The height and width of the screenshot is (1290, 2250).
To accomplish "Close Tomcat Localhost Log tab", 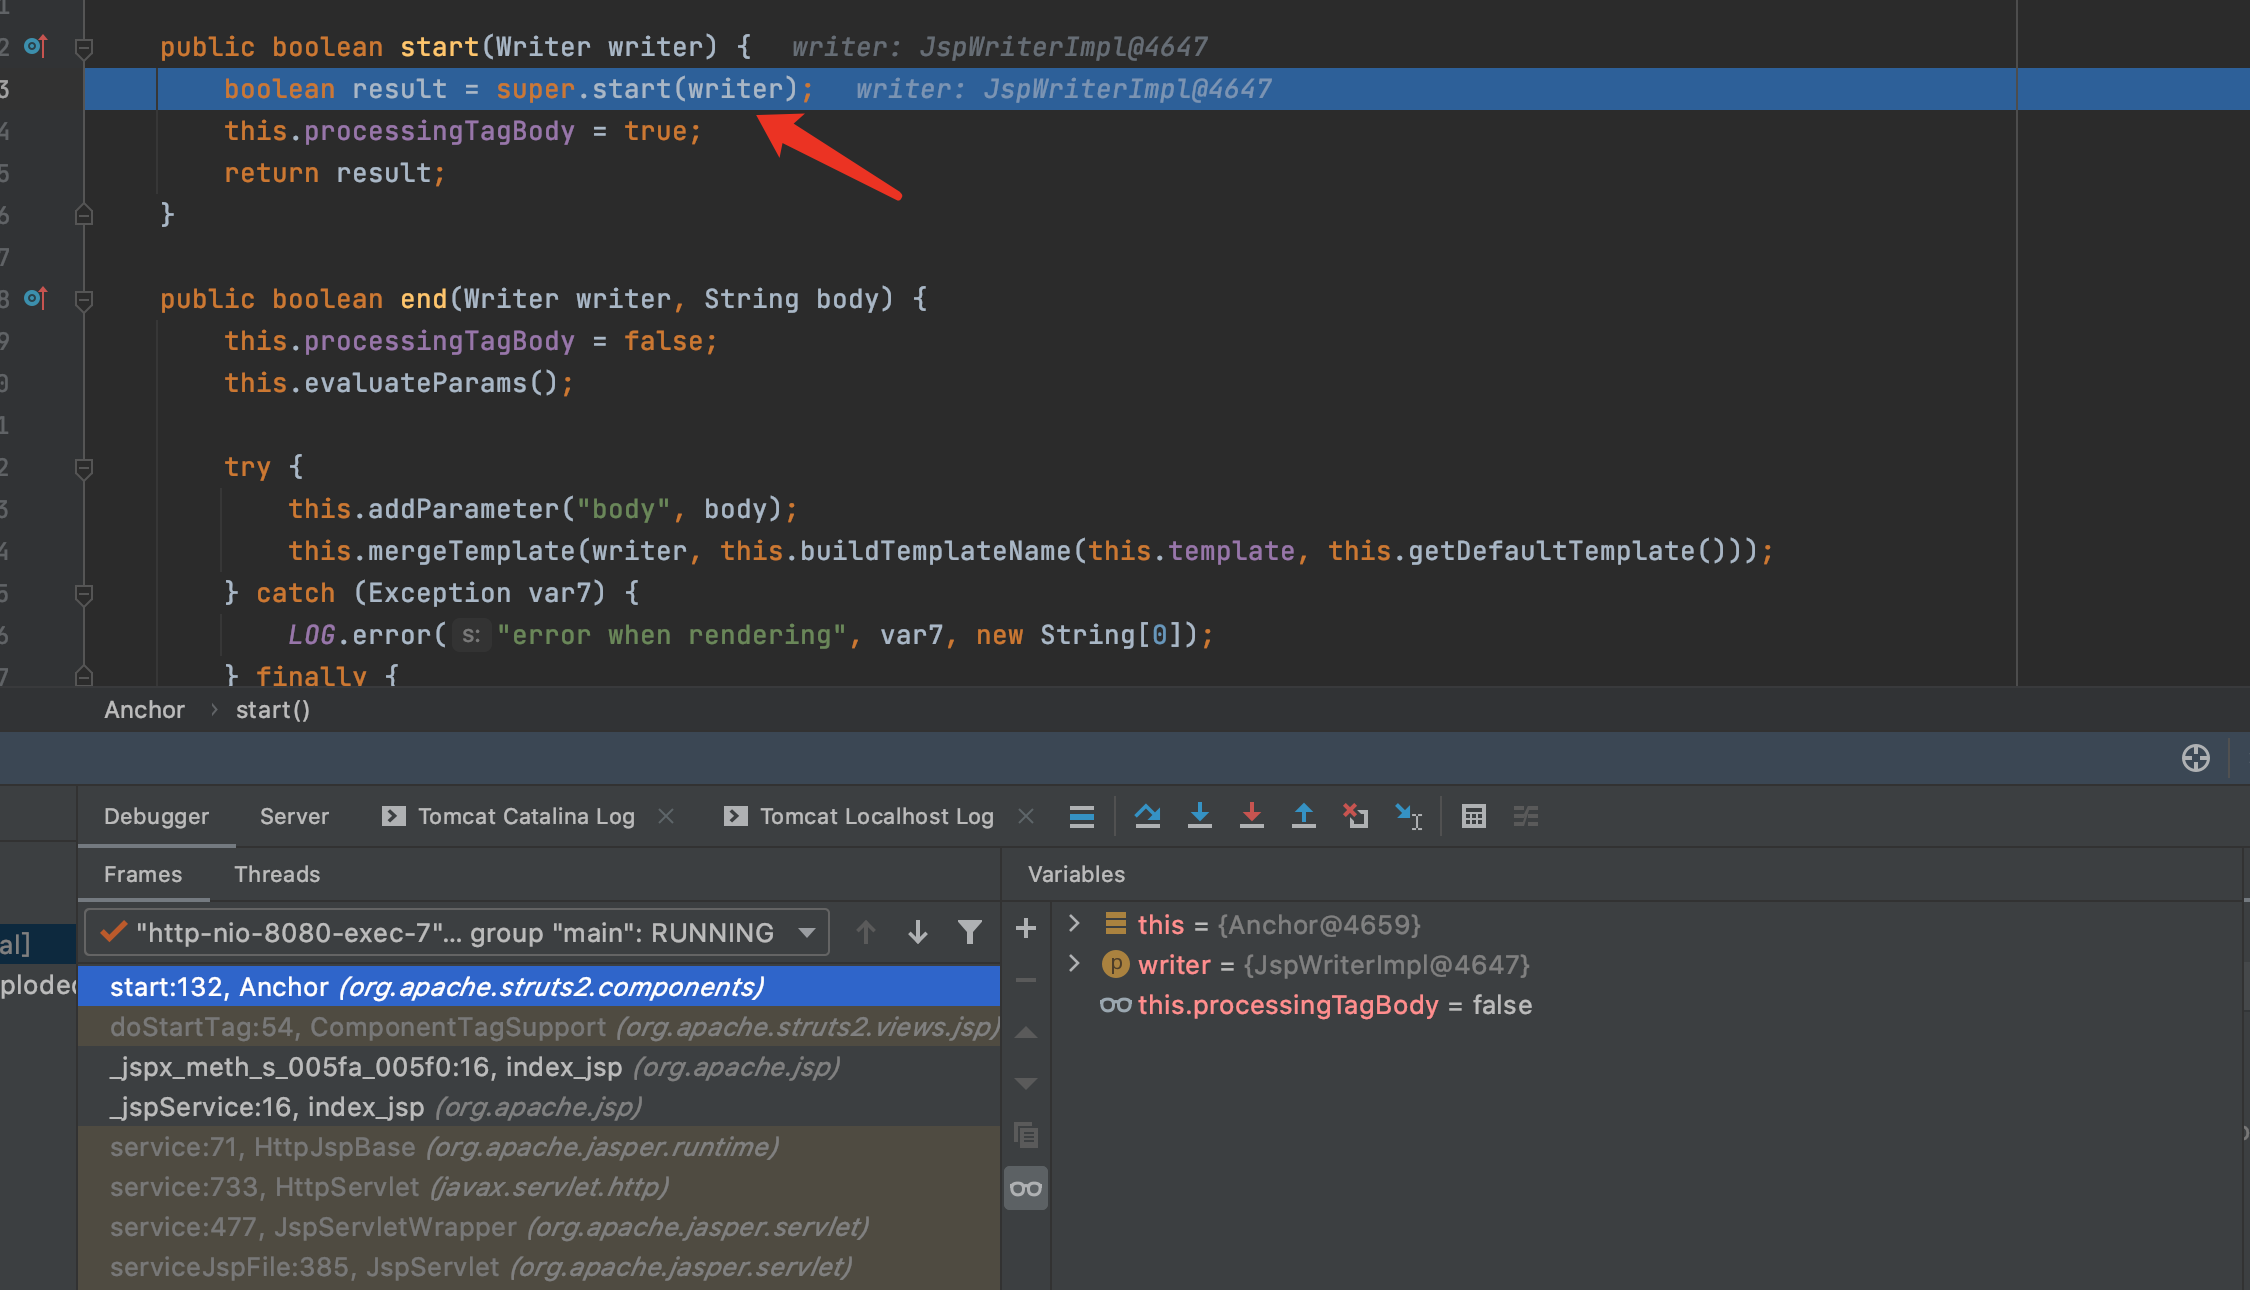I will (1025, 816).
